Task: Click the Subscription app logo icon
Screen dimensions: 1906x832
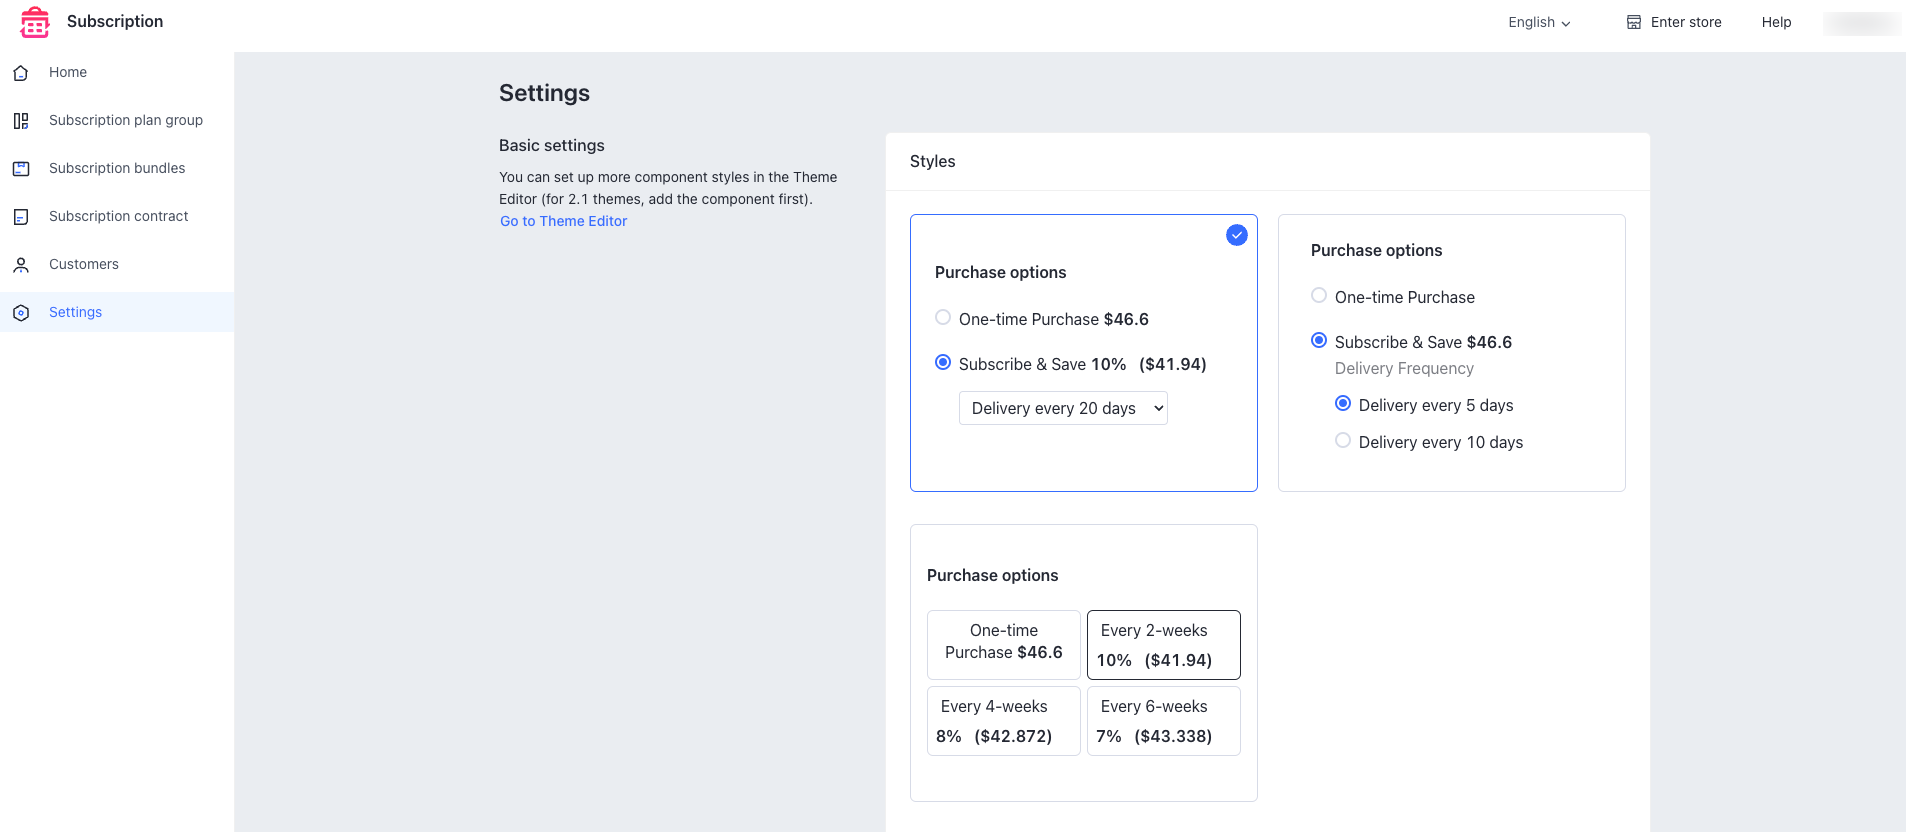Action: pos(35,22)
